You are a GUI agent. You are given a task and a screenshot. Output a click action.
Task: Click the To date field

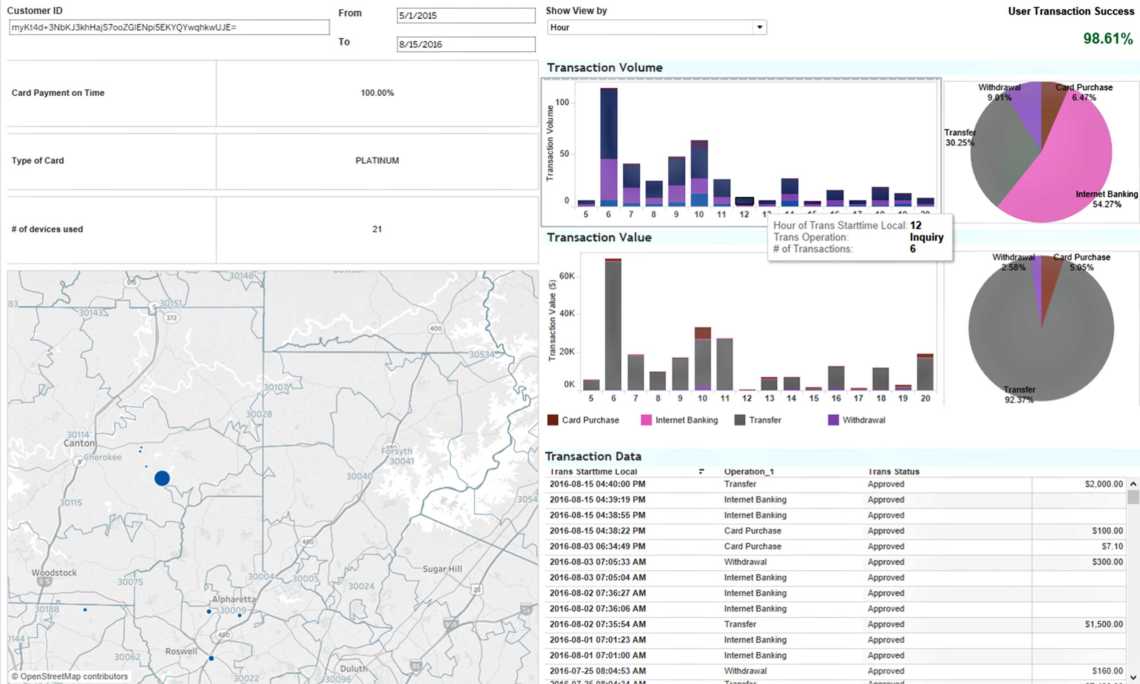click(x=465, y=45)
